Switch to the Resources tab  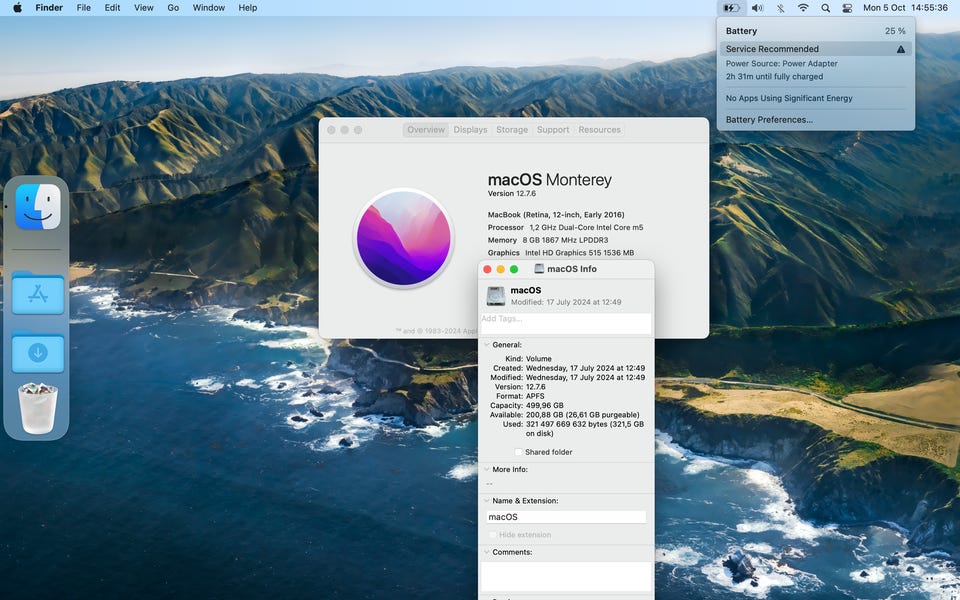click(x=599, y=130)
